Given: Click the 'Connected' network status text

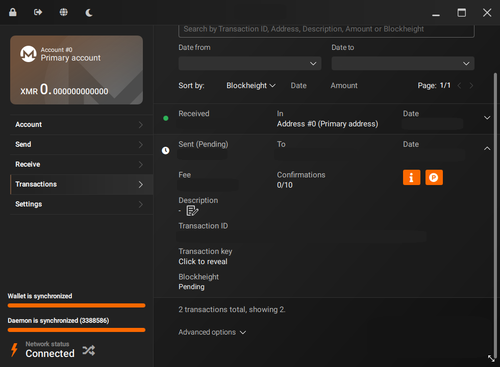Looking at the screenshot, I should [50, 353].
